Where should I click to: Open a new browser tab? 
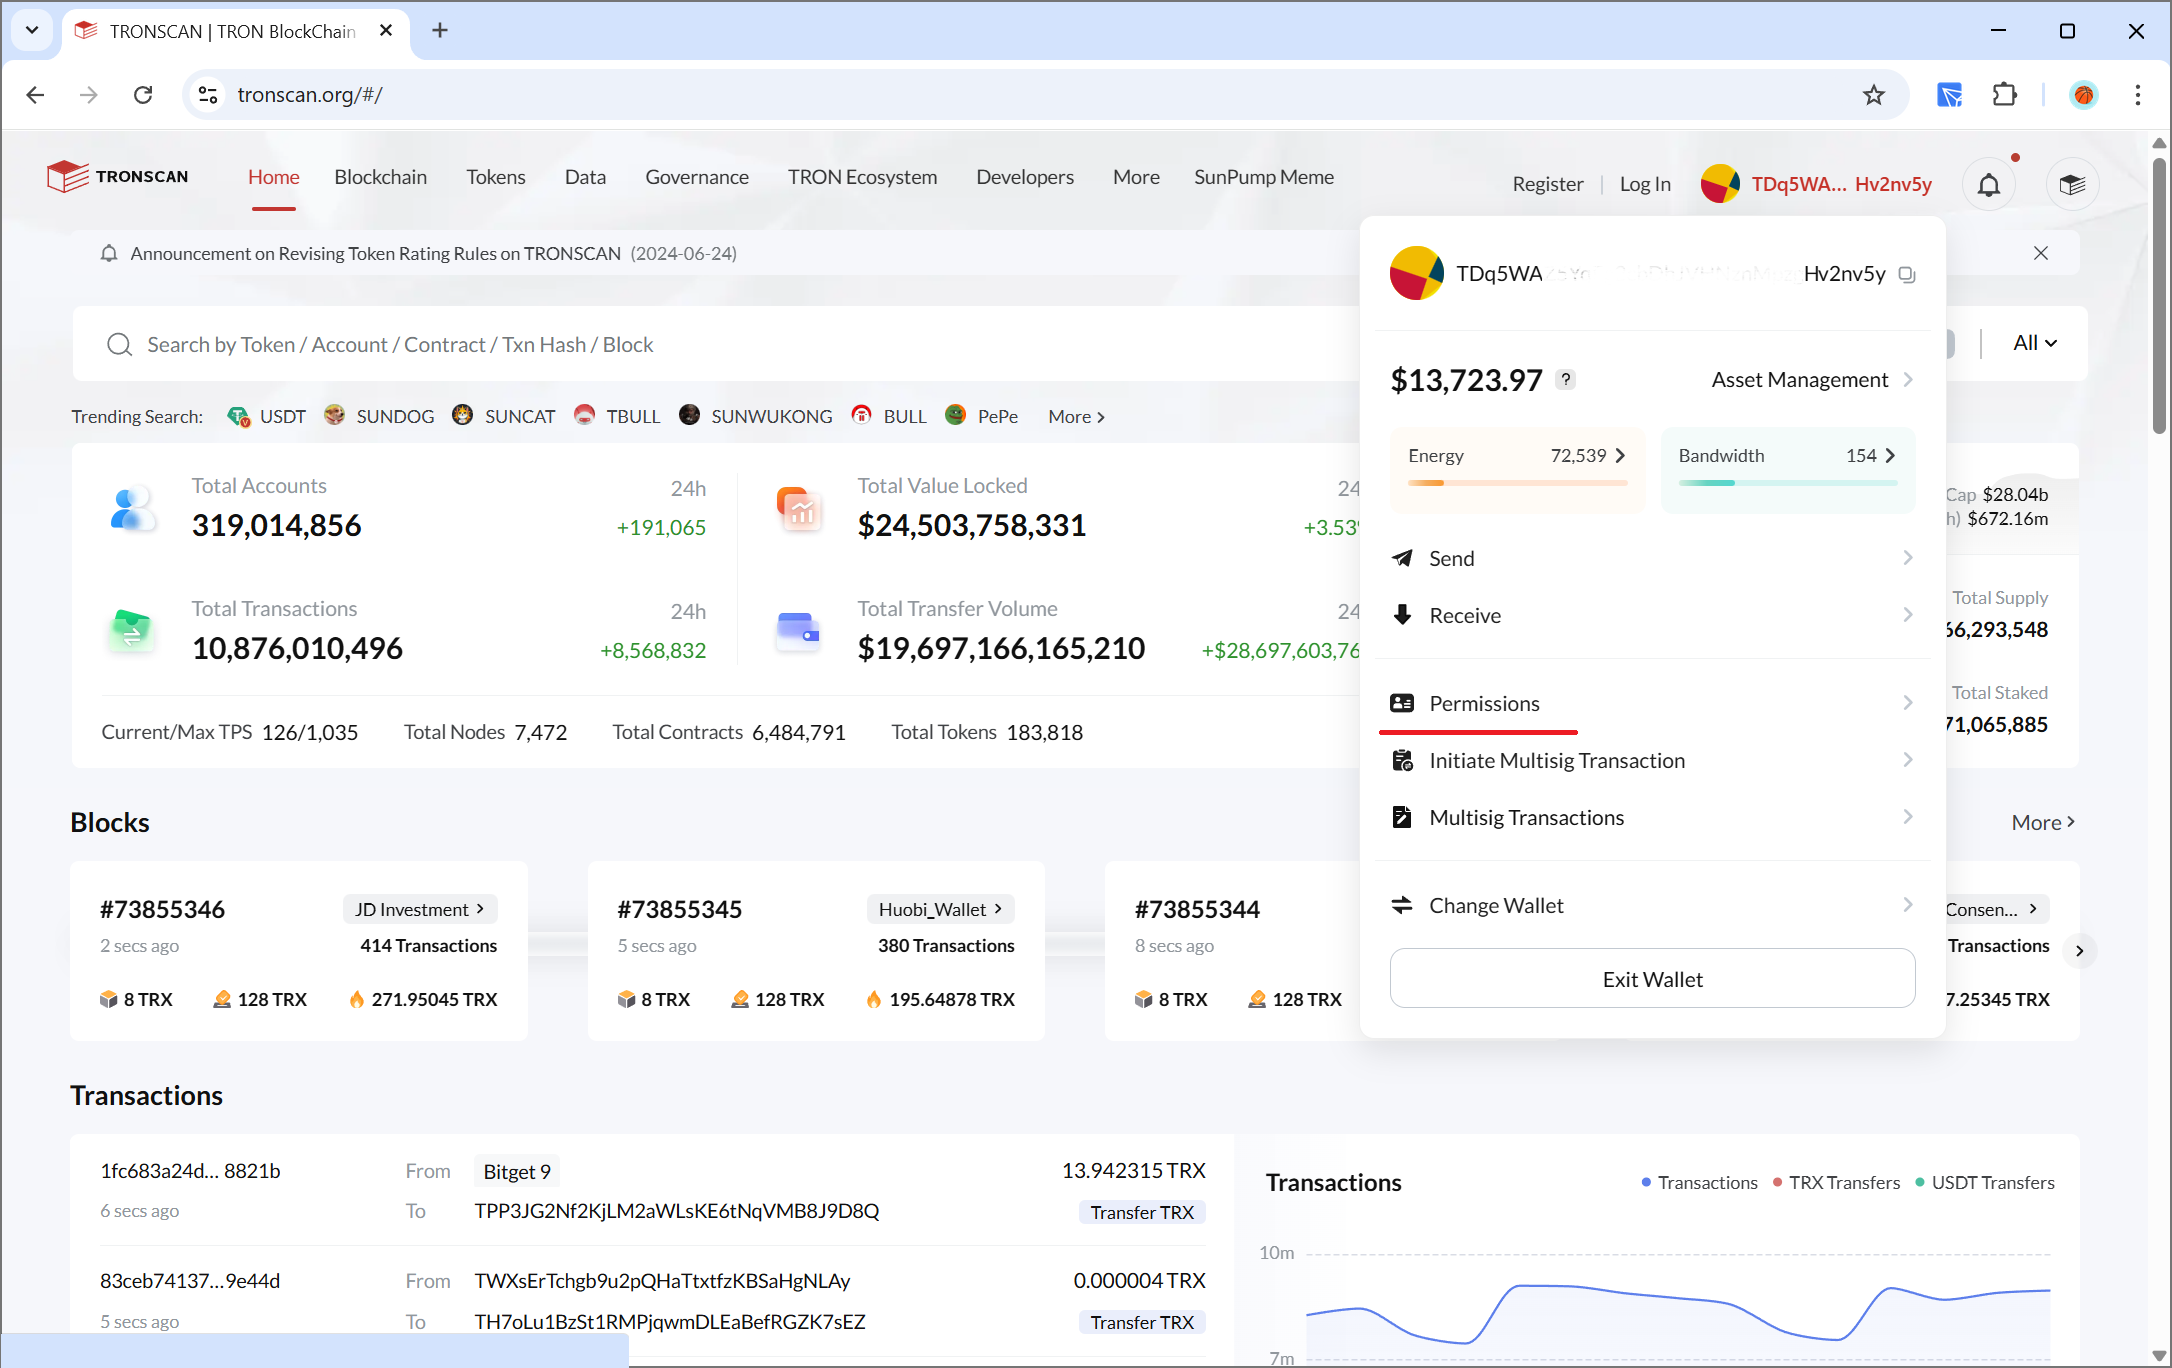(x=440, y=31)
